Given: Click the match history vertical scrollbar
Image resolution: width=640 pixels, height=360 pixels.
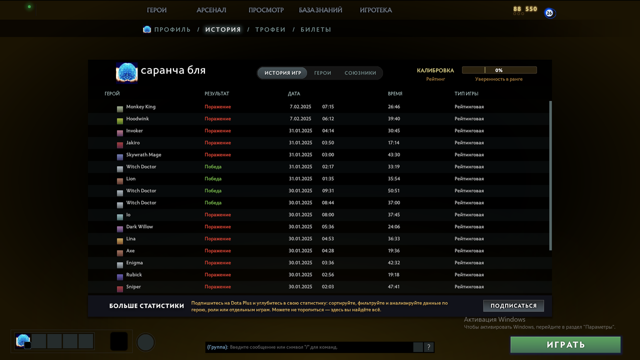Looking at the screenshot, I should 550,176.
